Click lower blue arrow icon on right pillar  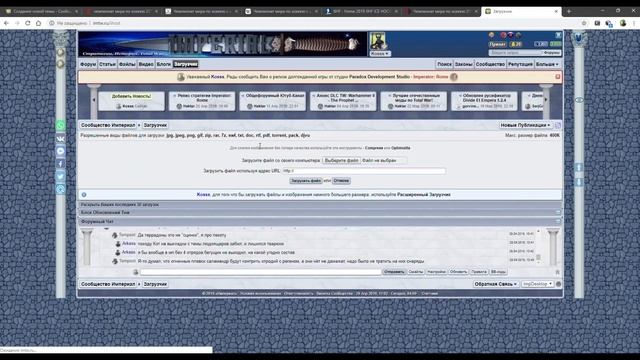579,182
